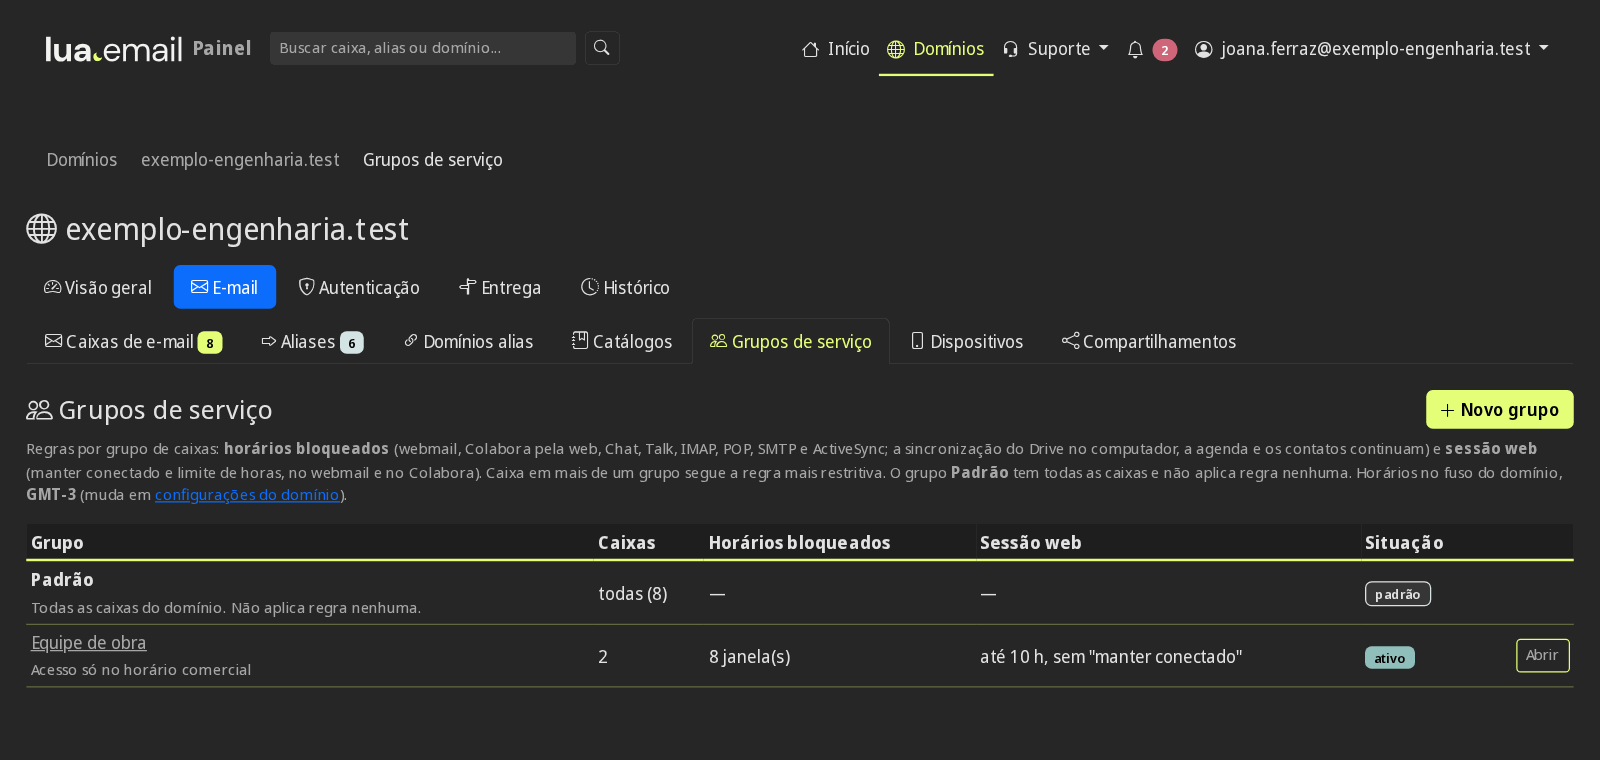Click the headset icon beside Suporte
The height and width of the screenshot is (760, 1600).
(x=1011, y=49)
